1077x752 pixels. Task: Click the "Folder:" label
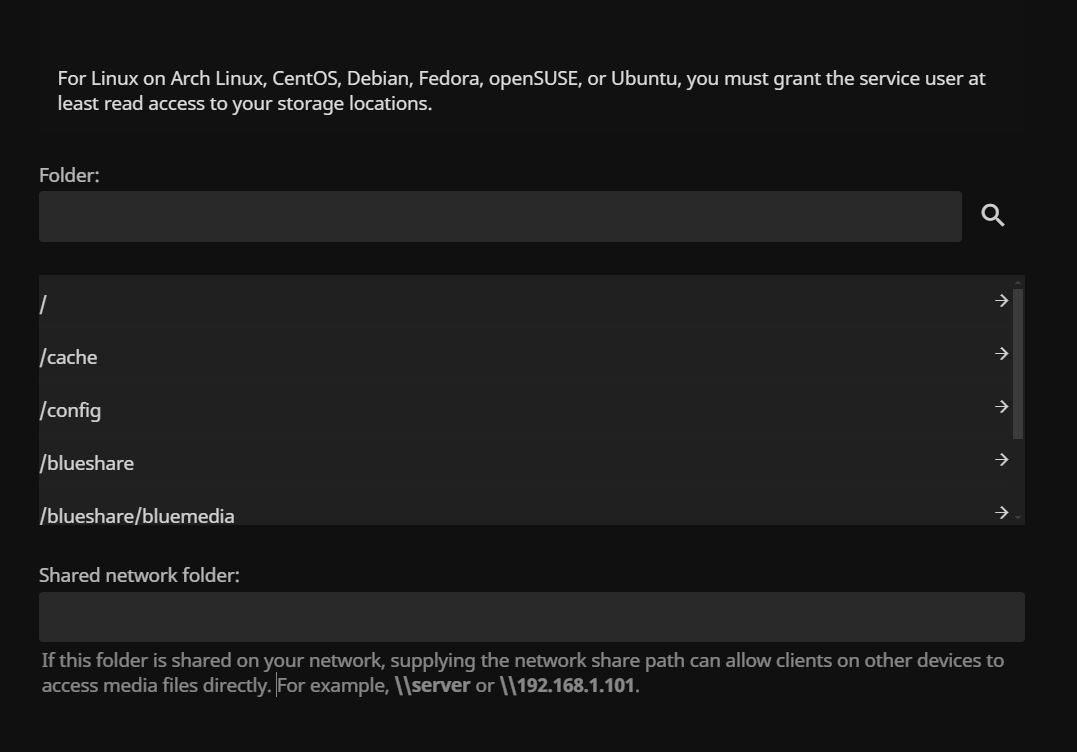pyautogui.click(x=69, y=176)
